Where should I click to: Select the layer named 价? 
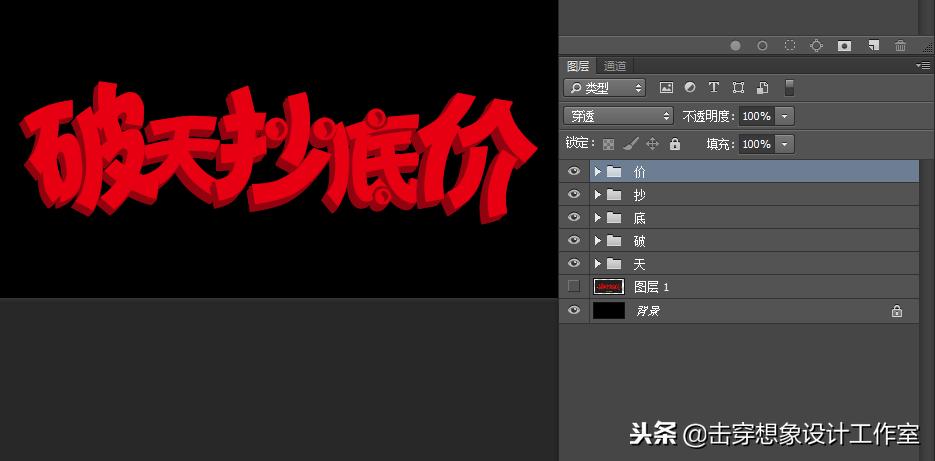point(639,172)
